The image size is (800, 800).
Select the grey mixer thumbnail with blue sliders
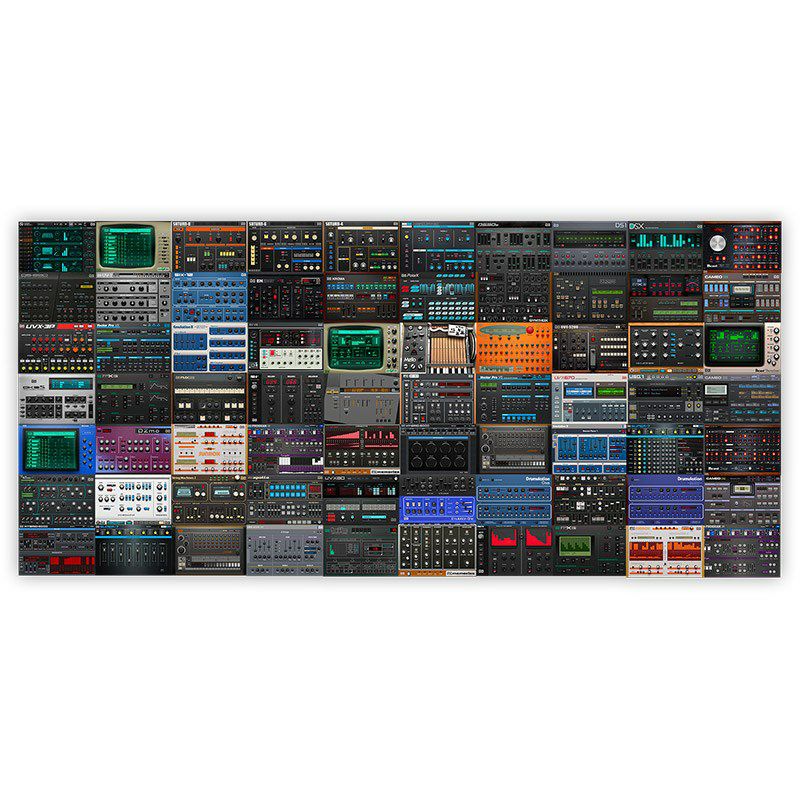285,551
